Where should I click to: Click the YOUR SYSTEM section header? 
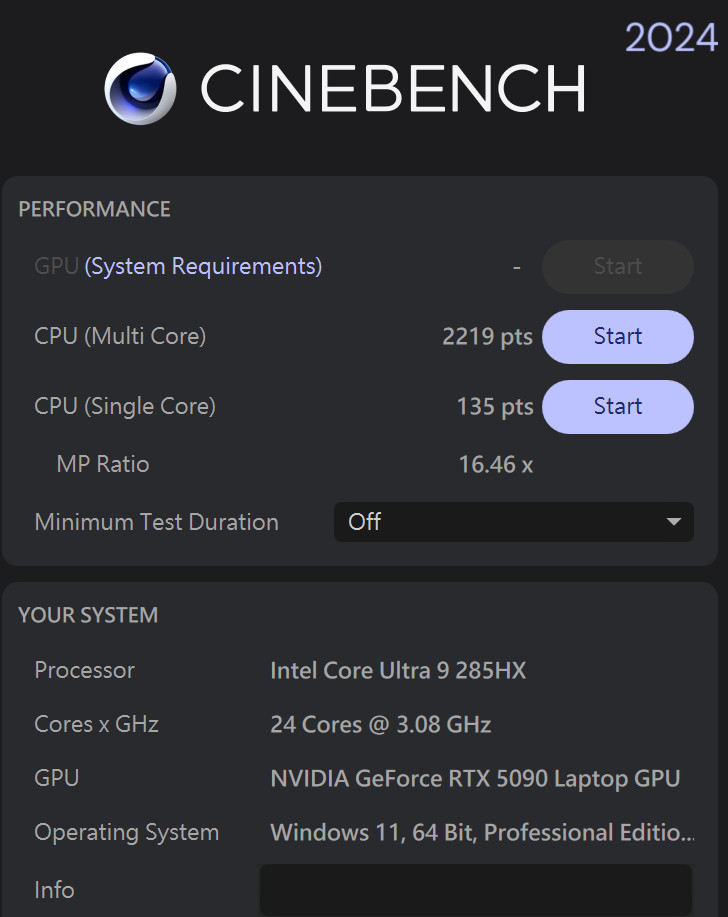tap(88, 615)
